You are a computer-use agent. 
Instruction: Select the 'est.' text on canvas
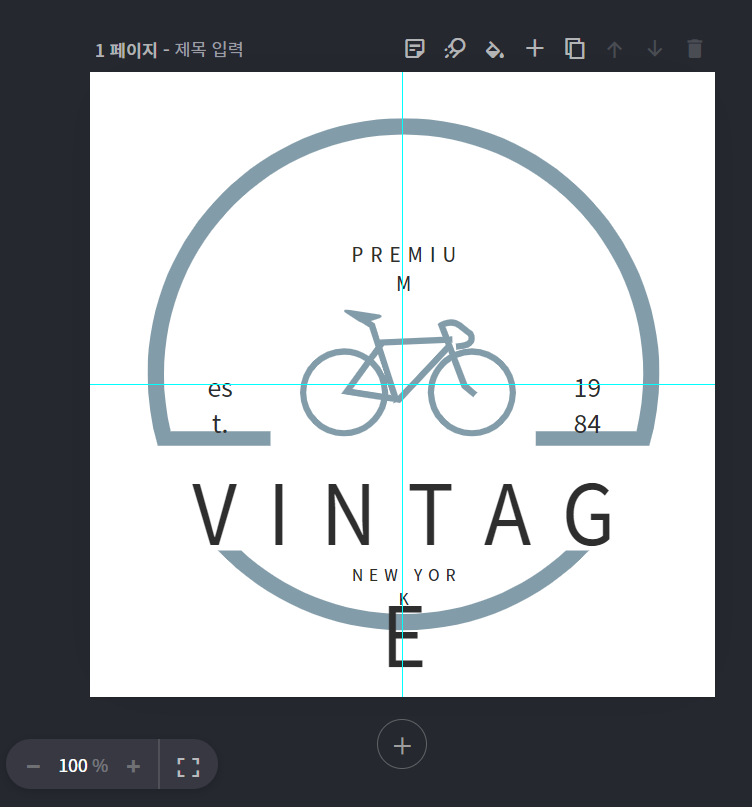click(220, 406)
